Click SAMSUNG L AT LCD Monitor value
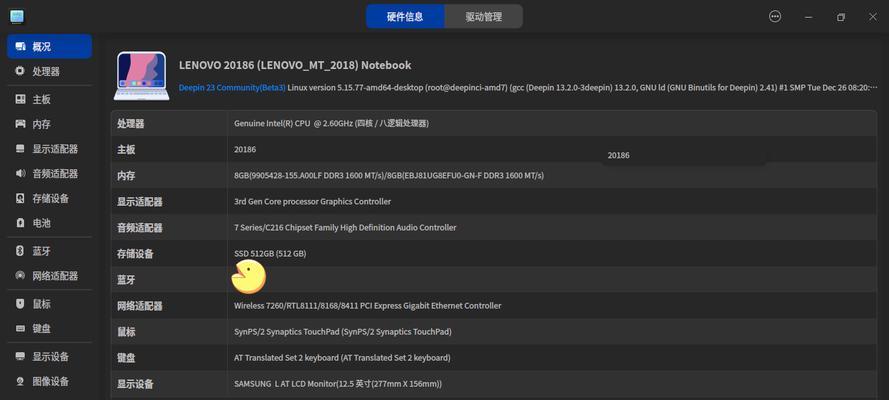889x400 pixels. [338, 384]
